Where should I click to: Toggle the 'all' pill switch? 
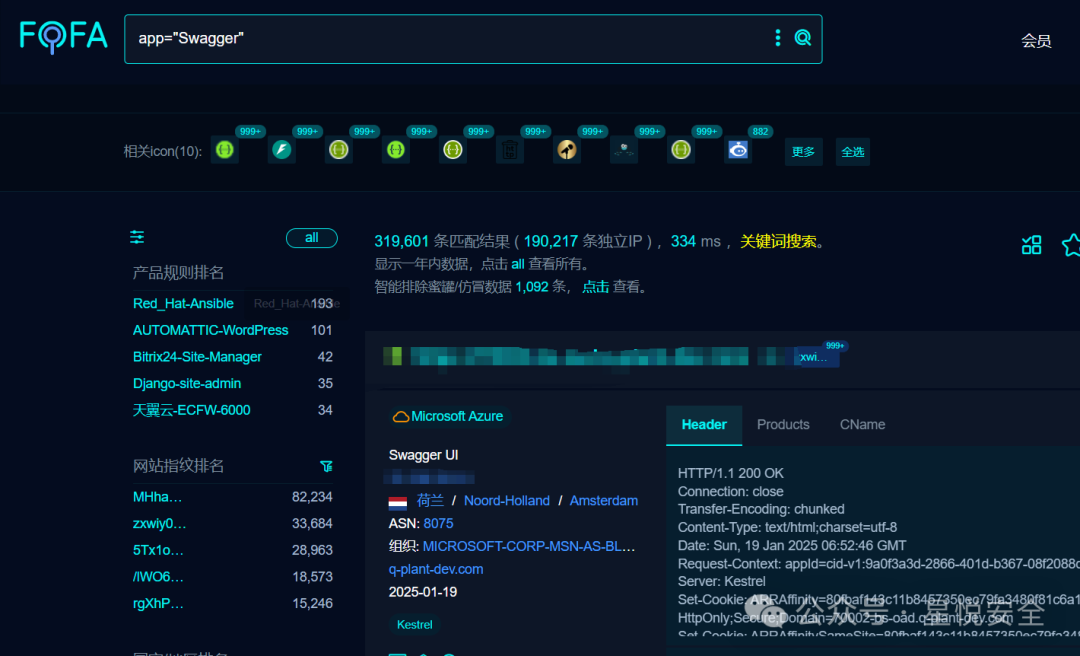[x=312, y=238]
